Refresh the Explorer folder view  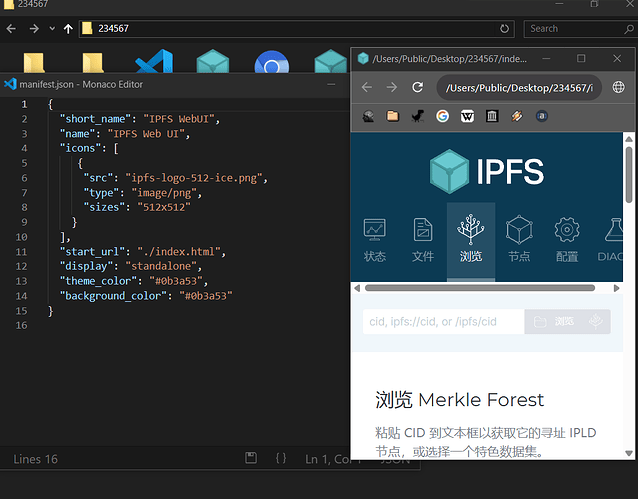(504, 28)
